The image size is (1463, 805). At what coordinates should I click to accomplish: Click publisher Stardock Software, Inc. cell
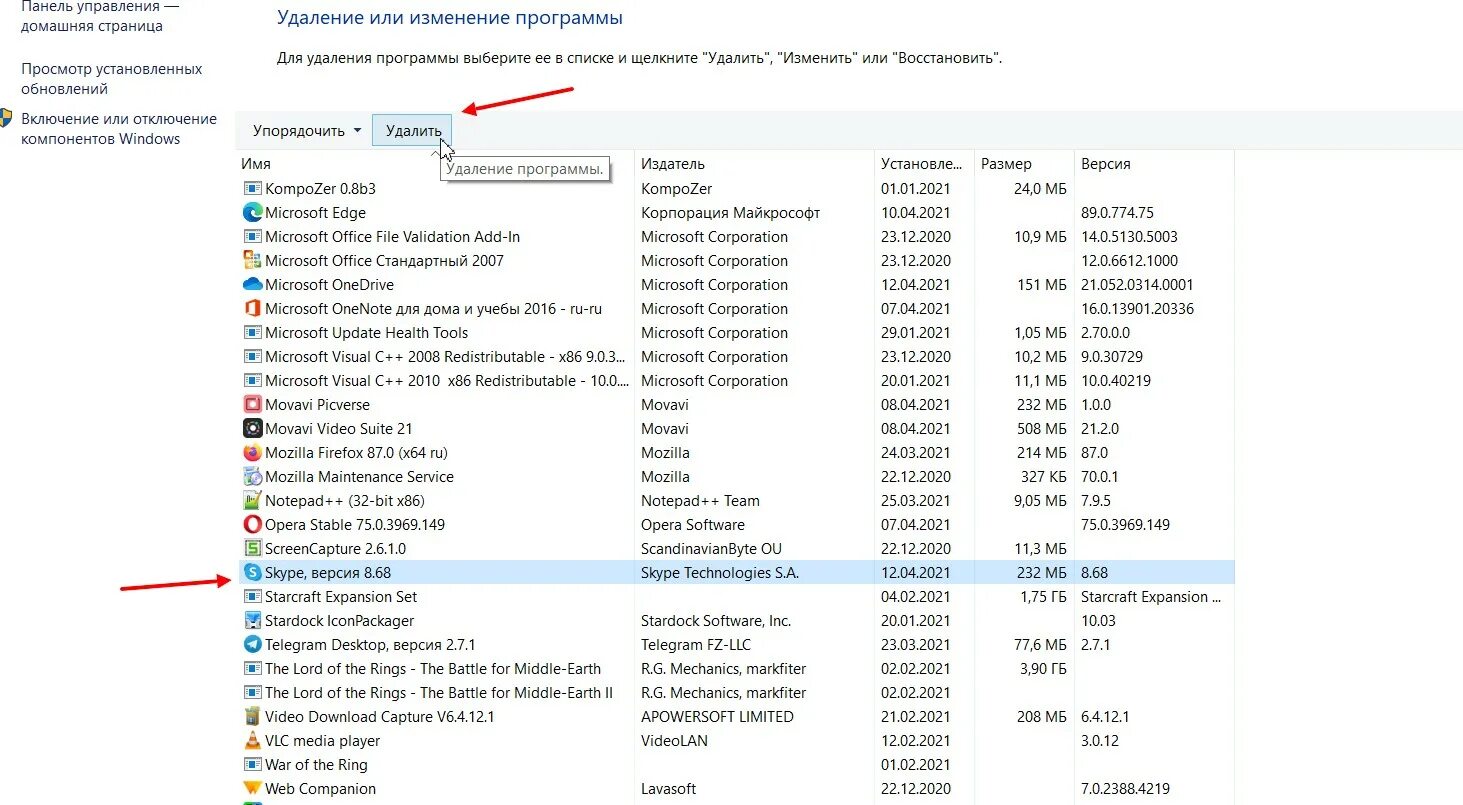(716, 621)
